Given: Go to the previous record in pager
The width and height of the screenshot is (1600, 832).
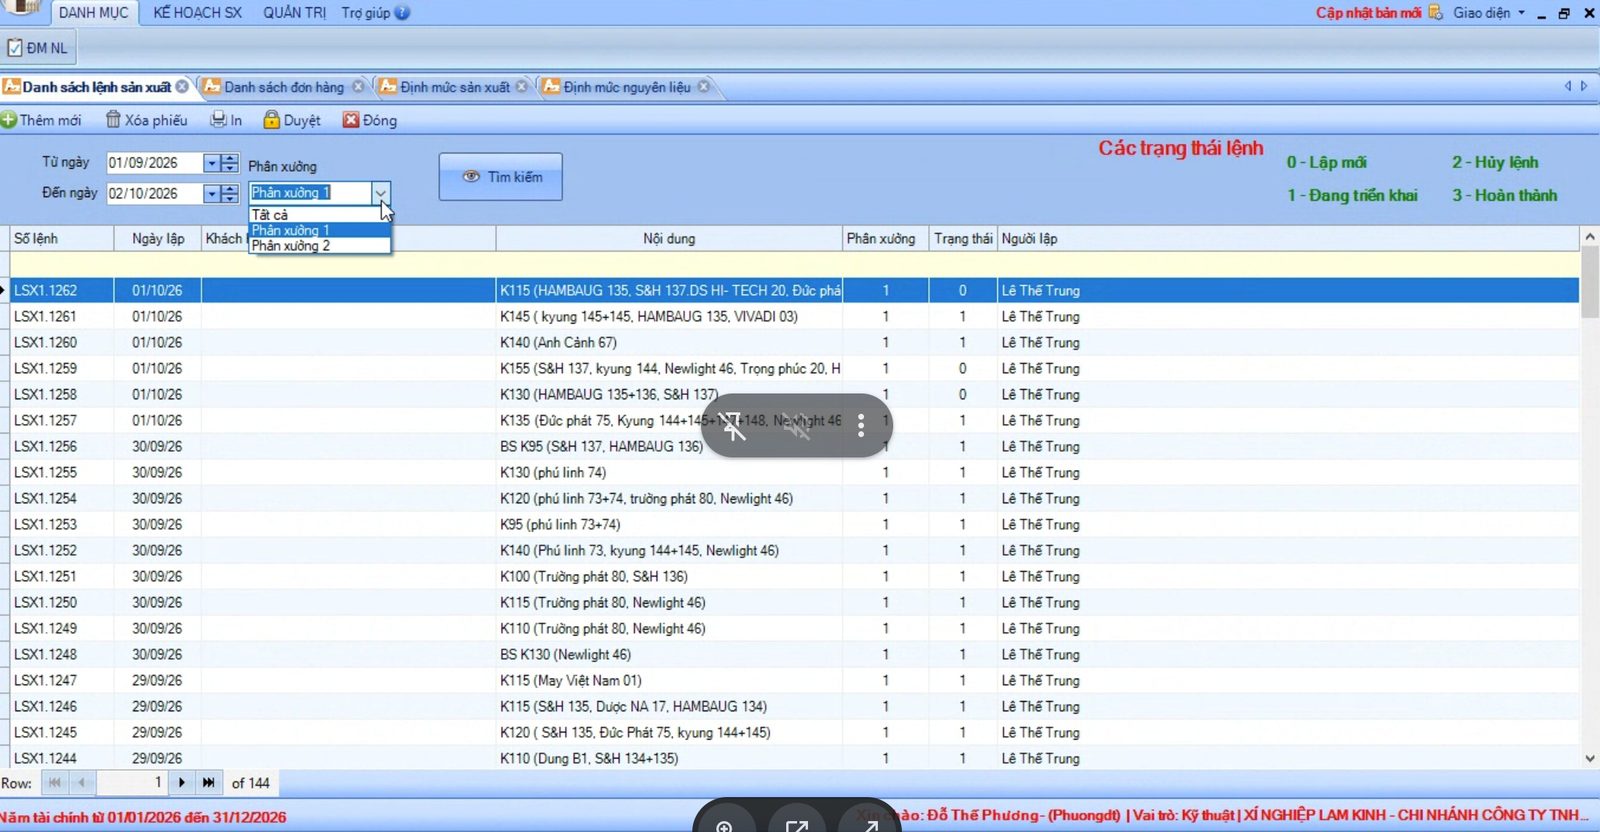Looking at the screenshot, I should pos(81,783).
